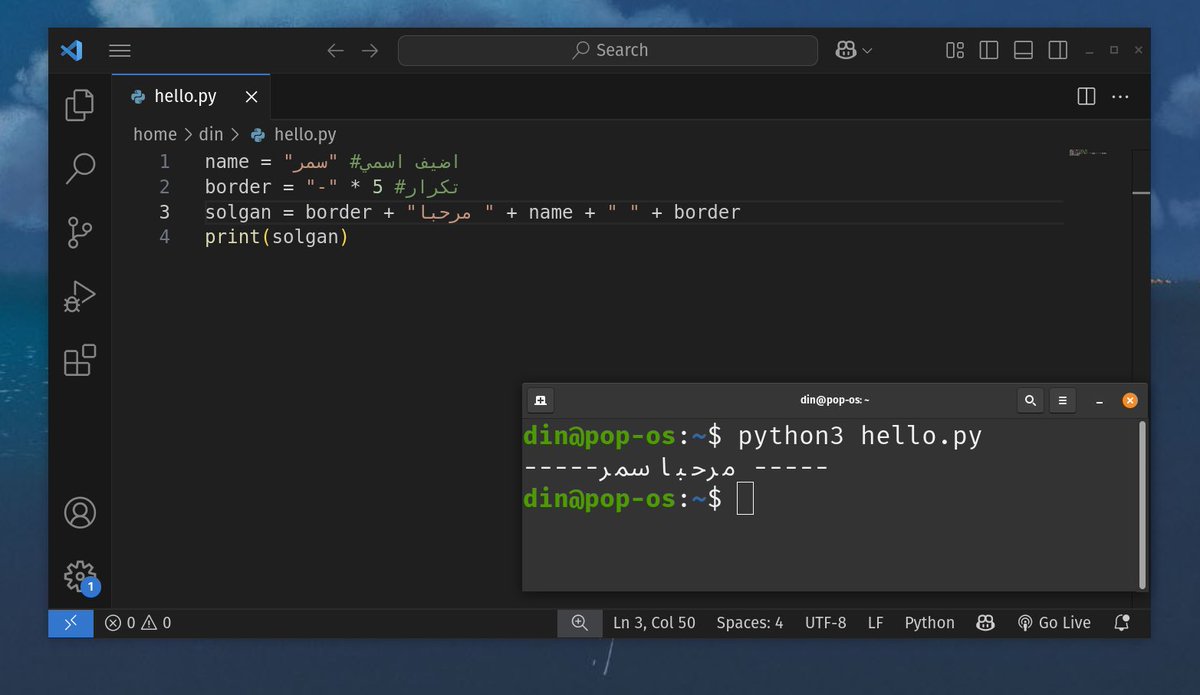Click the home breadcrumb segment
Image resolution: width=1200 pixels, height=695 pixels.
coord(155,134)
